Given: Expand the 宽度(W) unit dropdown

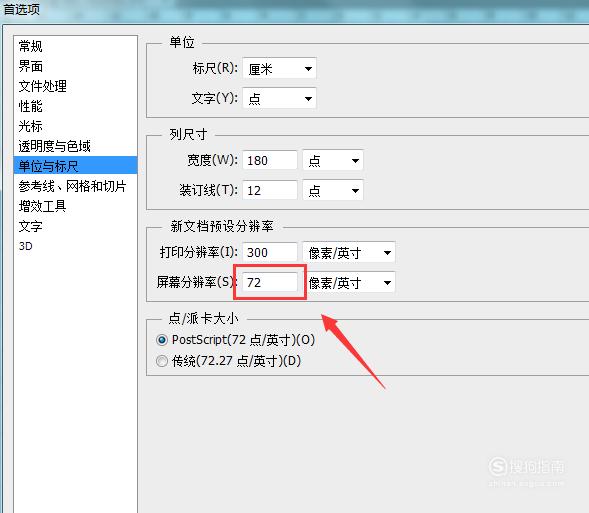Looking at the screenshot, I should 333,160.
